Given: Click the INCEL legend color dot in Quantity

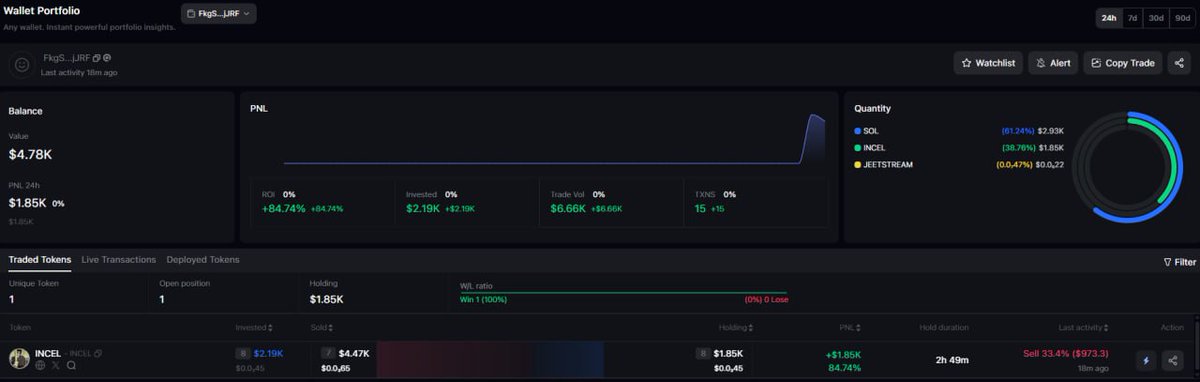Looking at the screenshot, I should 857,148.
